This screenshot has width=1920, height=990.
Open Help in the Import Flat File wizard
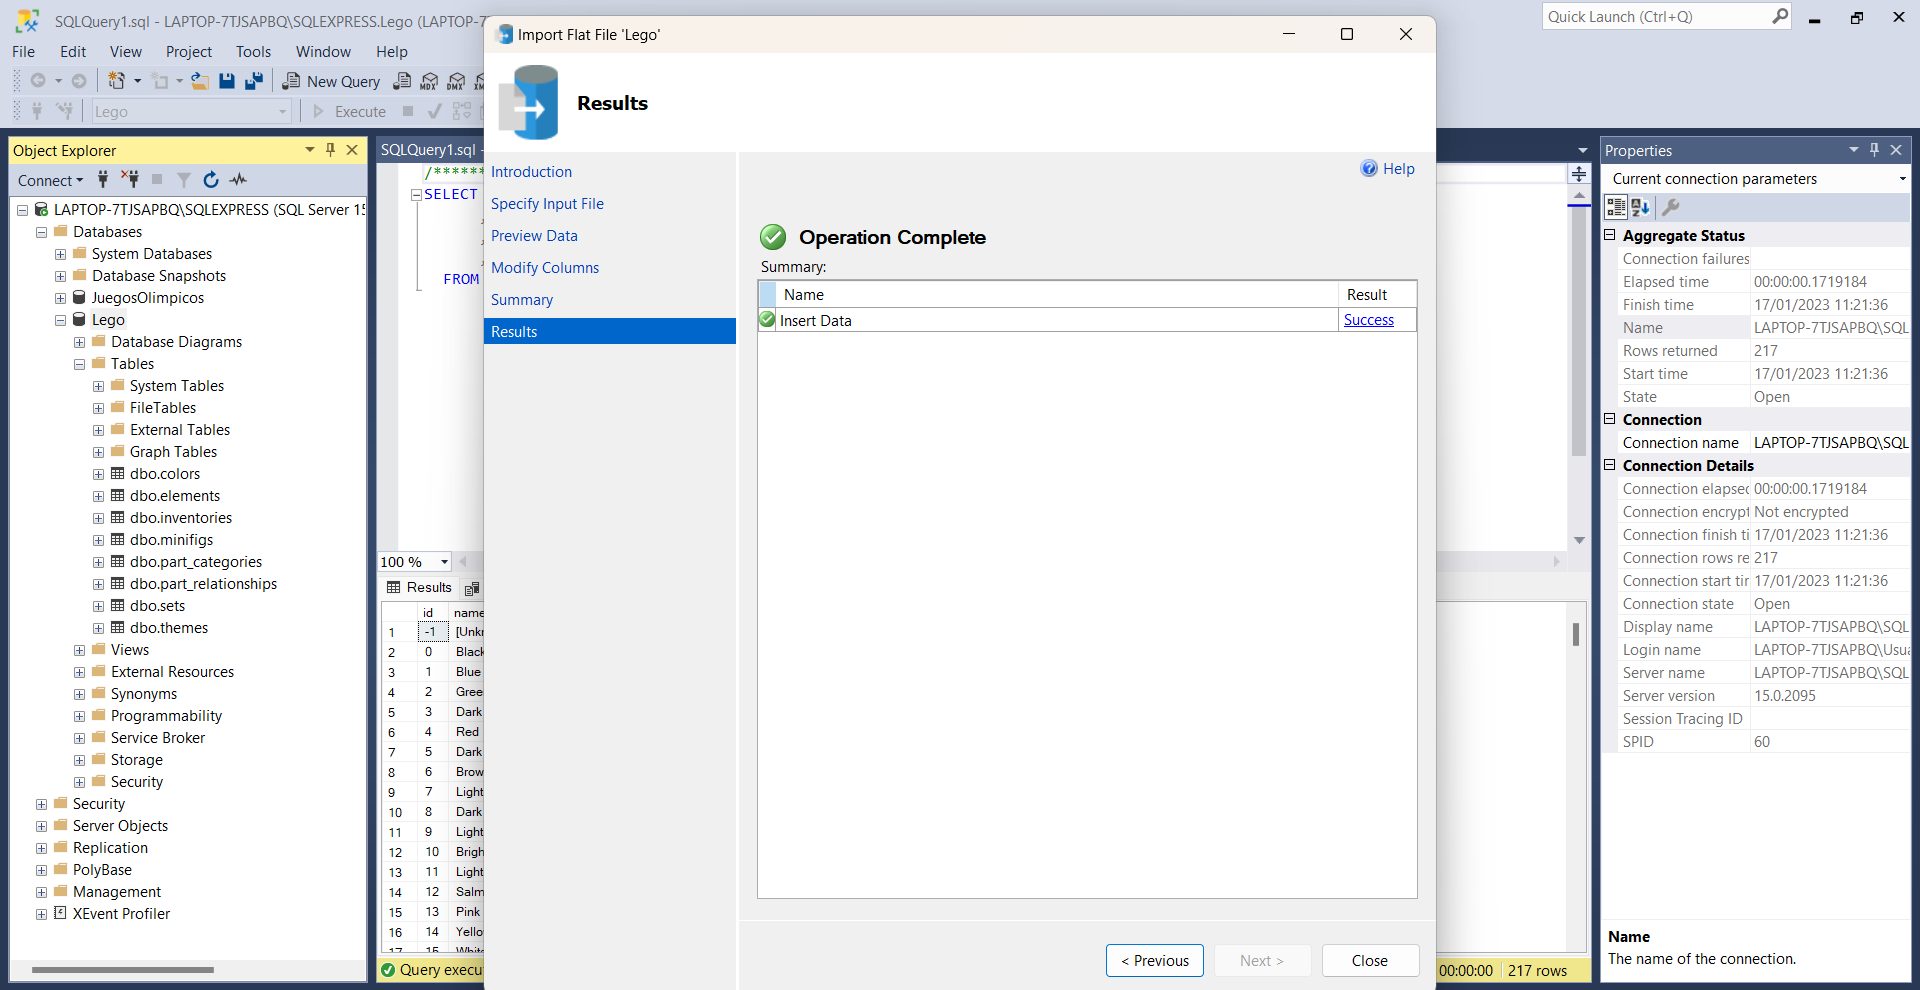point(1388,169)
